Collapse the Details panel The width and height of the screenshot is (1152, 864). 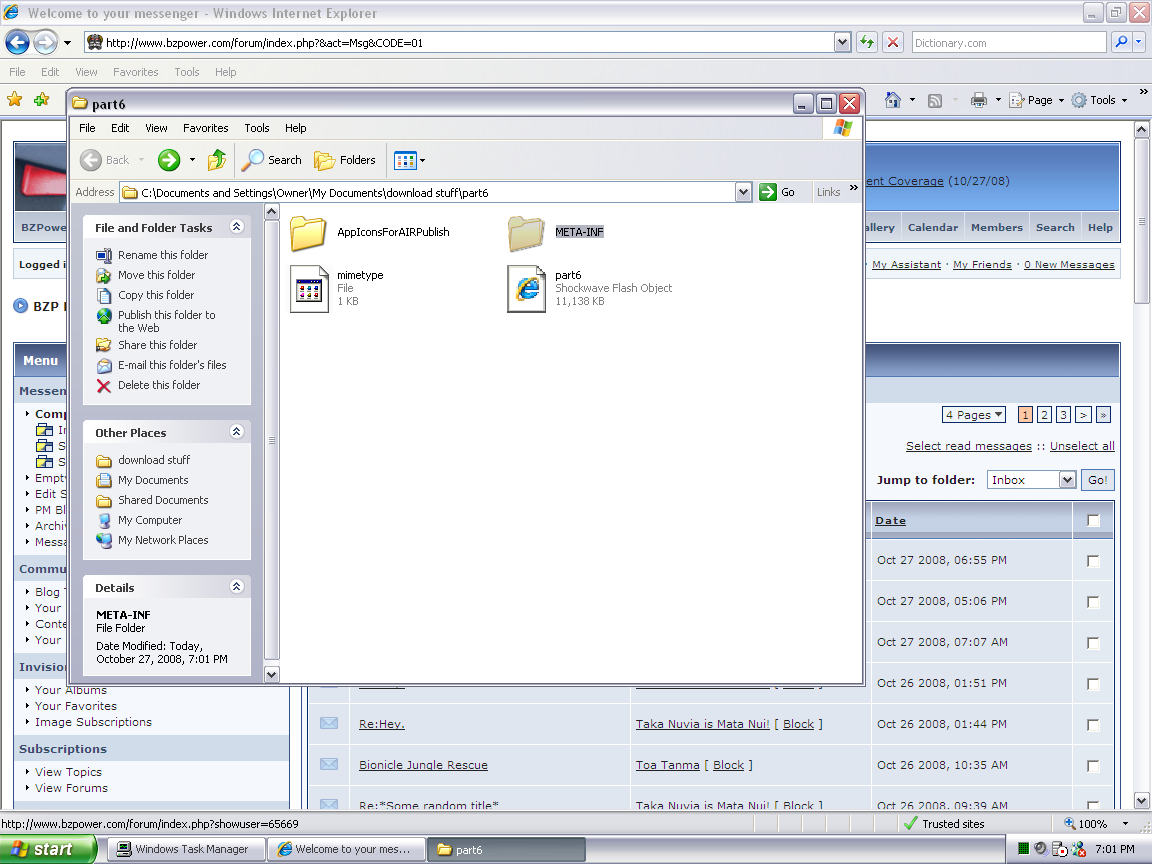pos(237,587)
